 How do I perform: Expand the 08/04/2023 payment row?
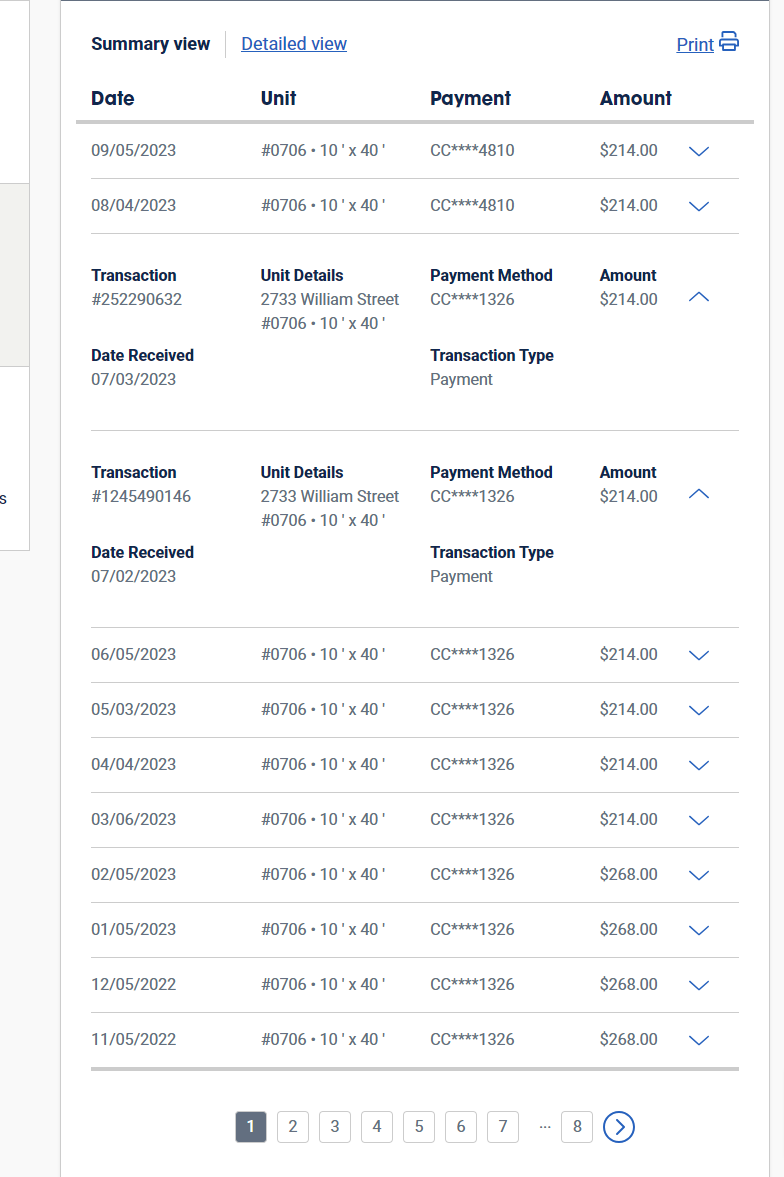(x=699, y=206)
